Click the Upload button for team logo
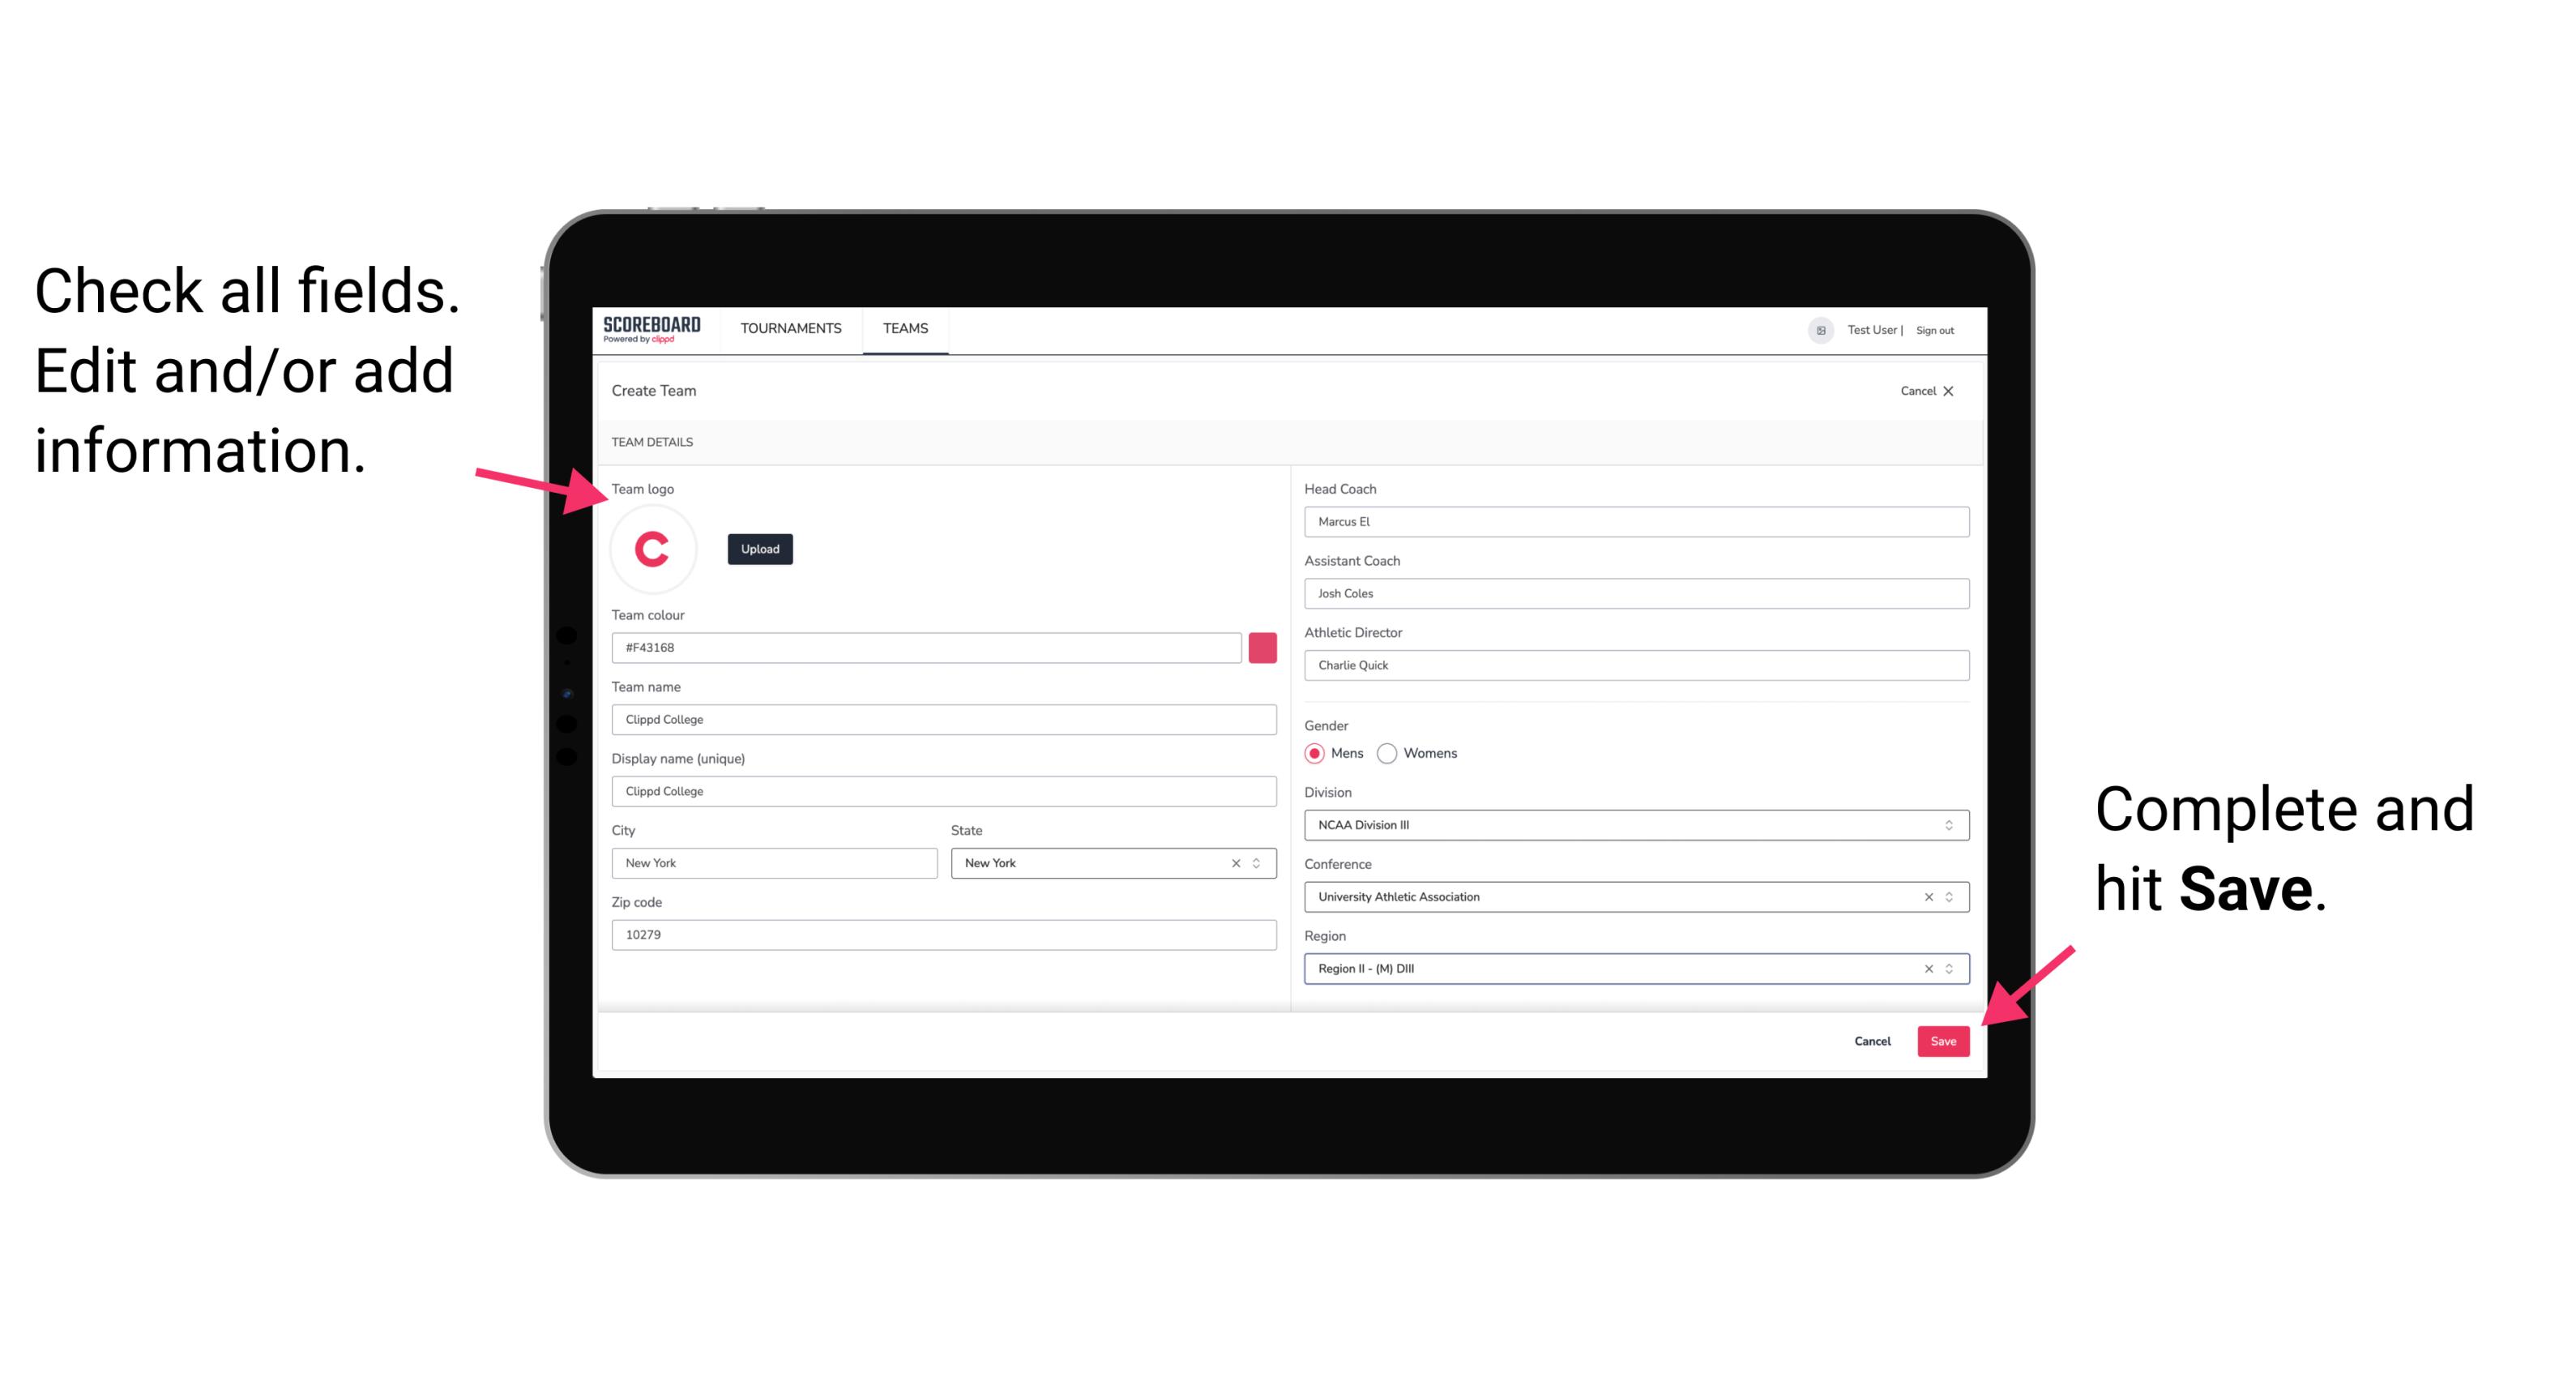The image size is (2576, 1386). pyautogui.click(x=759, y=548)
